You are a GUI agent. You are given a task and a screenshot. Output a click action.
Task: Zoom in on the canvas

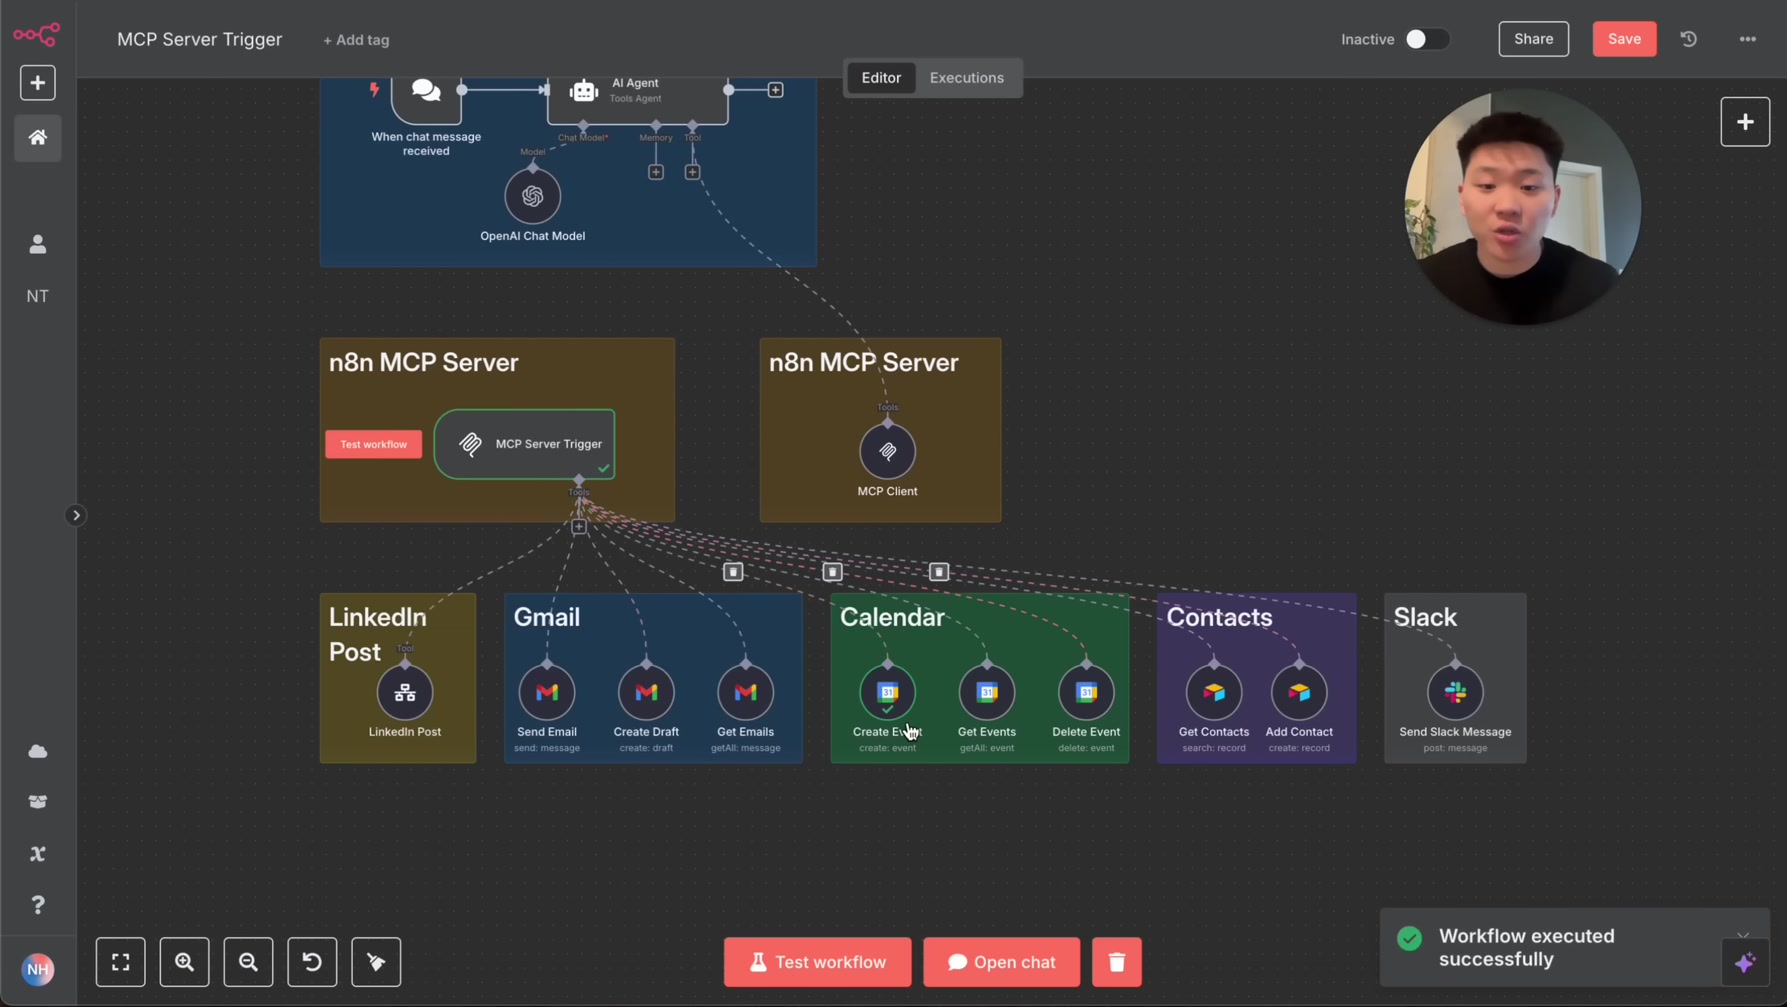pyautogui.click(x=184, y=962)
